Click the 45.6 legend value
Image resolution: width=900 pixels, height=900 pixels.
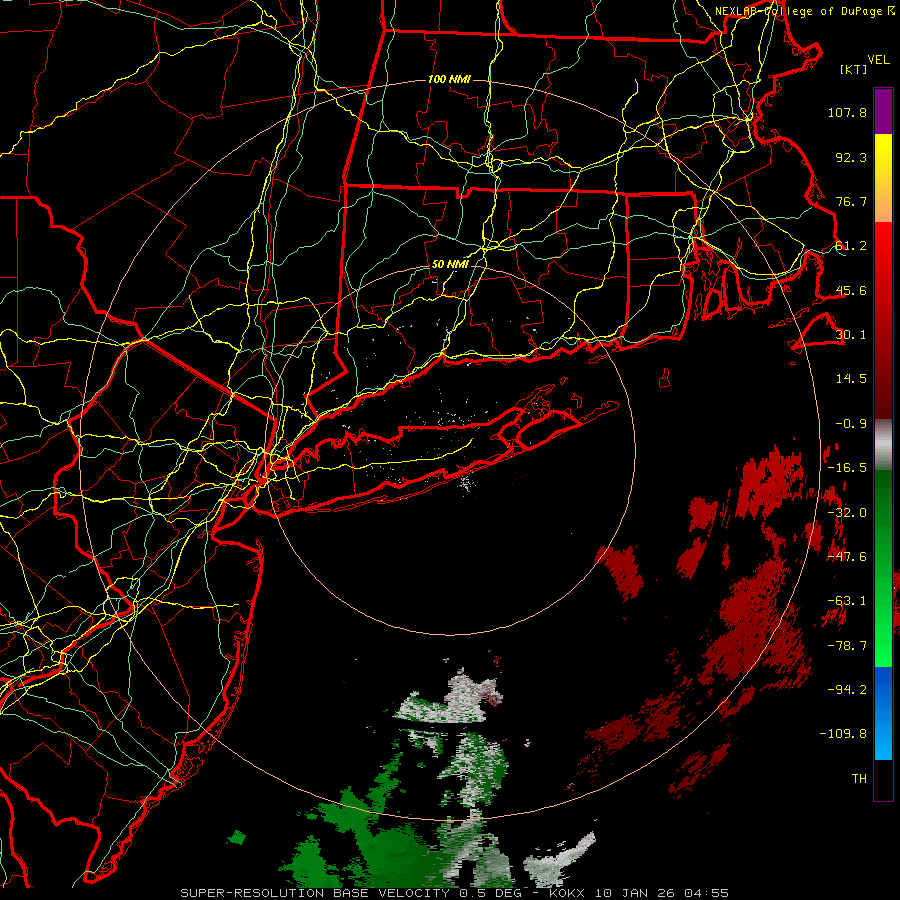tap(851, 290)
